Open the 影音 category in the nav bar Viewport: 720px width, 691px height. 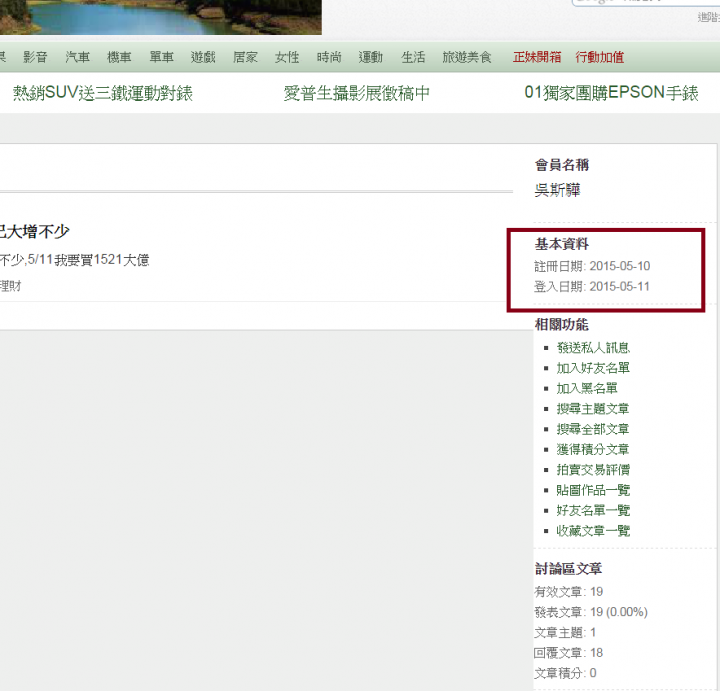[35, 57]
